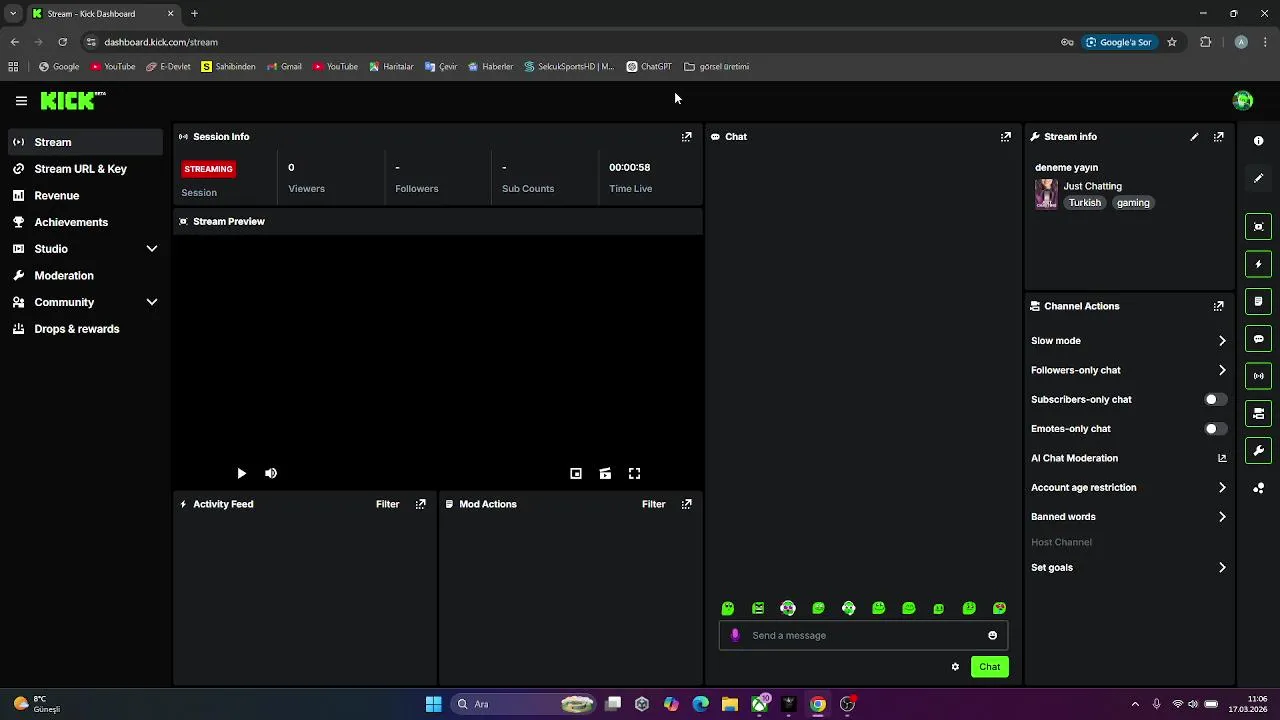Open chat settings gear next to Chat button

(955, 667)
